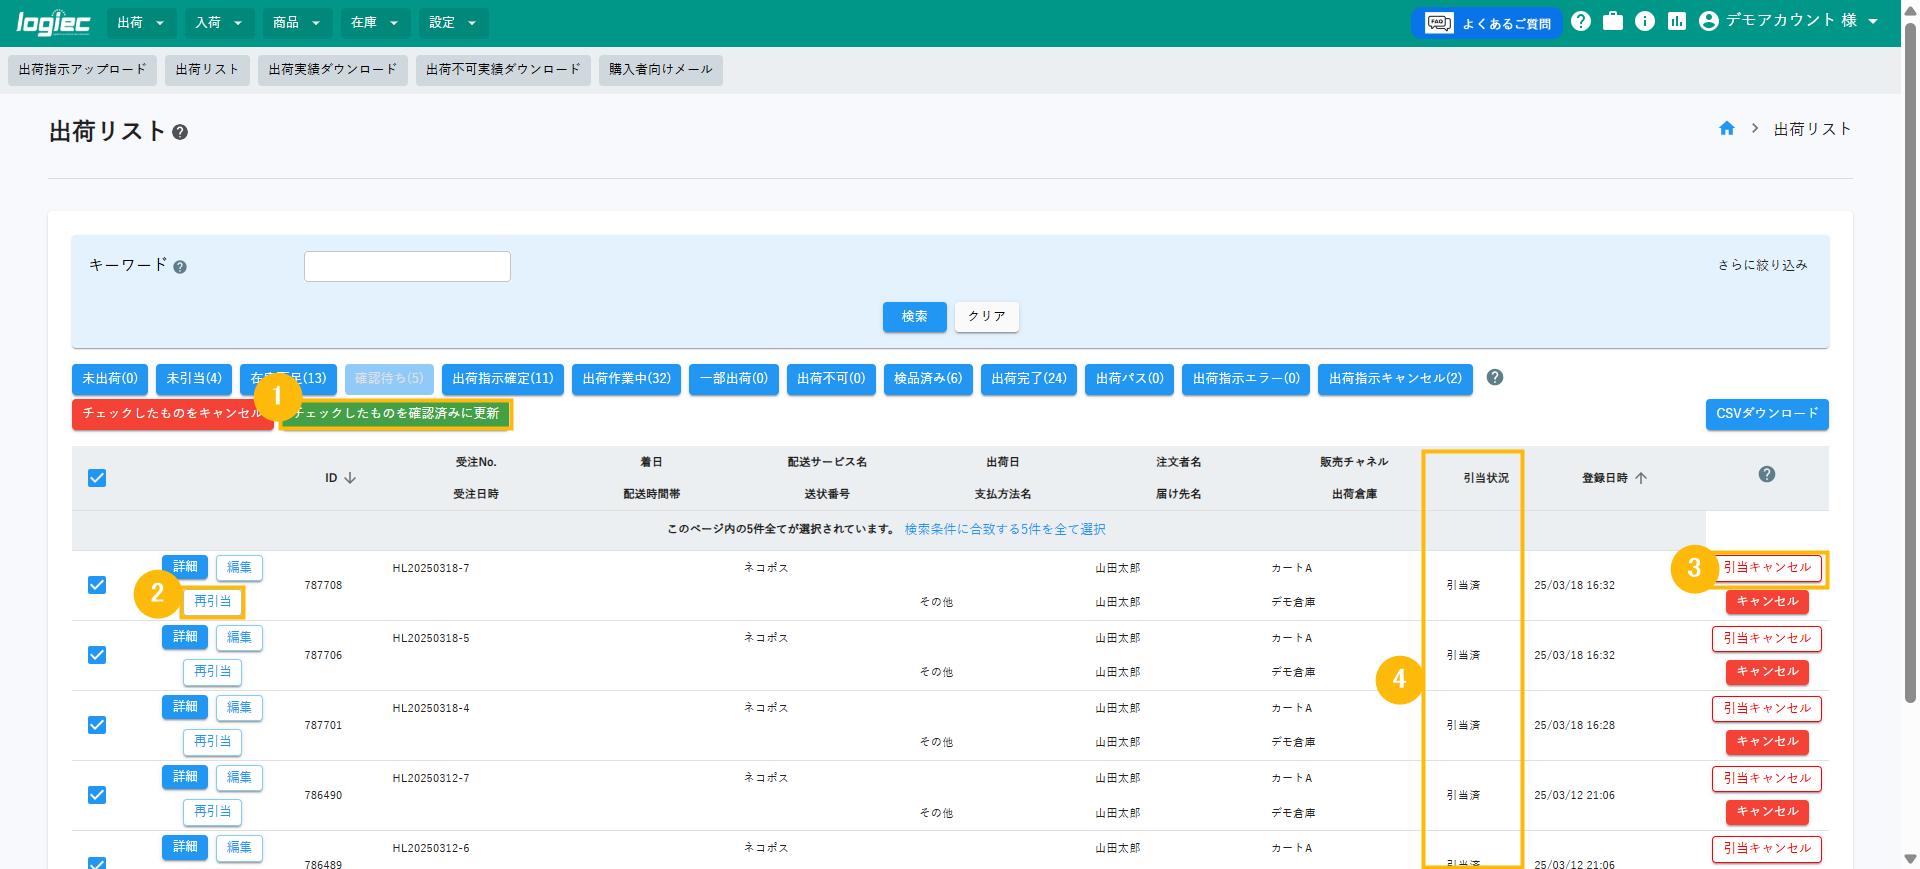This screenshot has width=1920, height=869.
Task: Expand the 在庫 dropdown menu
Action: coord(375,23)
